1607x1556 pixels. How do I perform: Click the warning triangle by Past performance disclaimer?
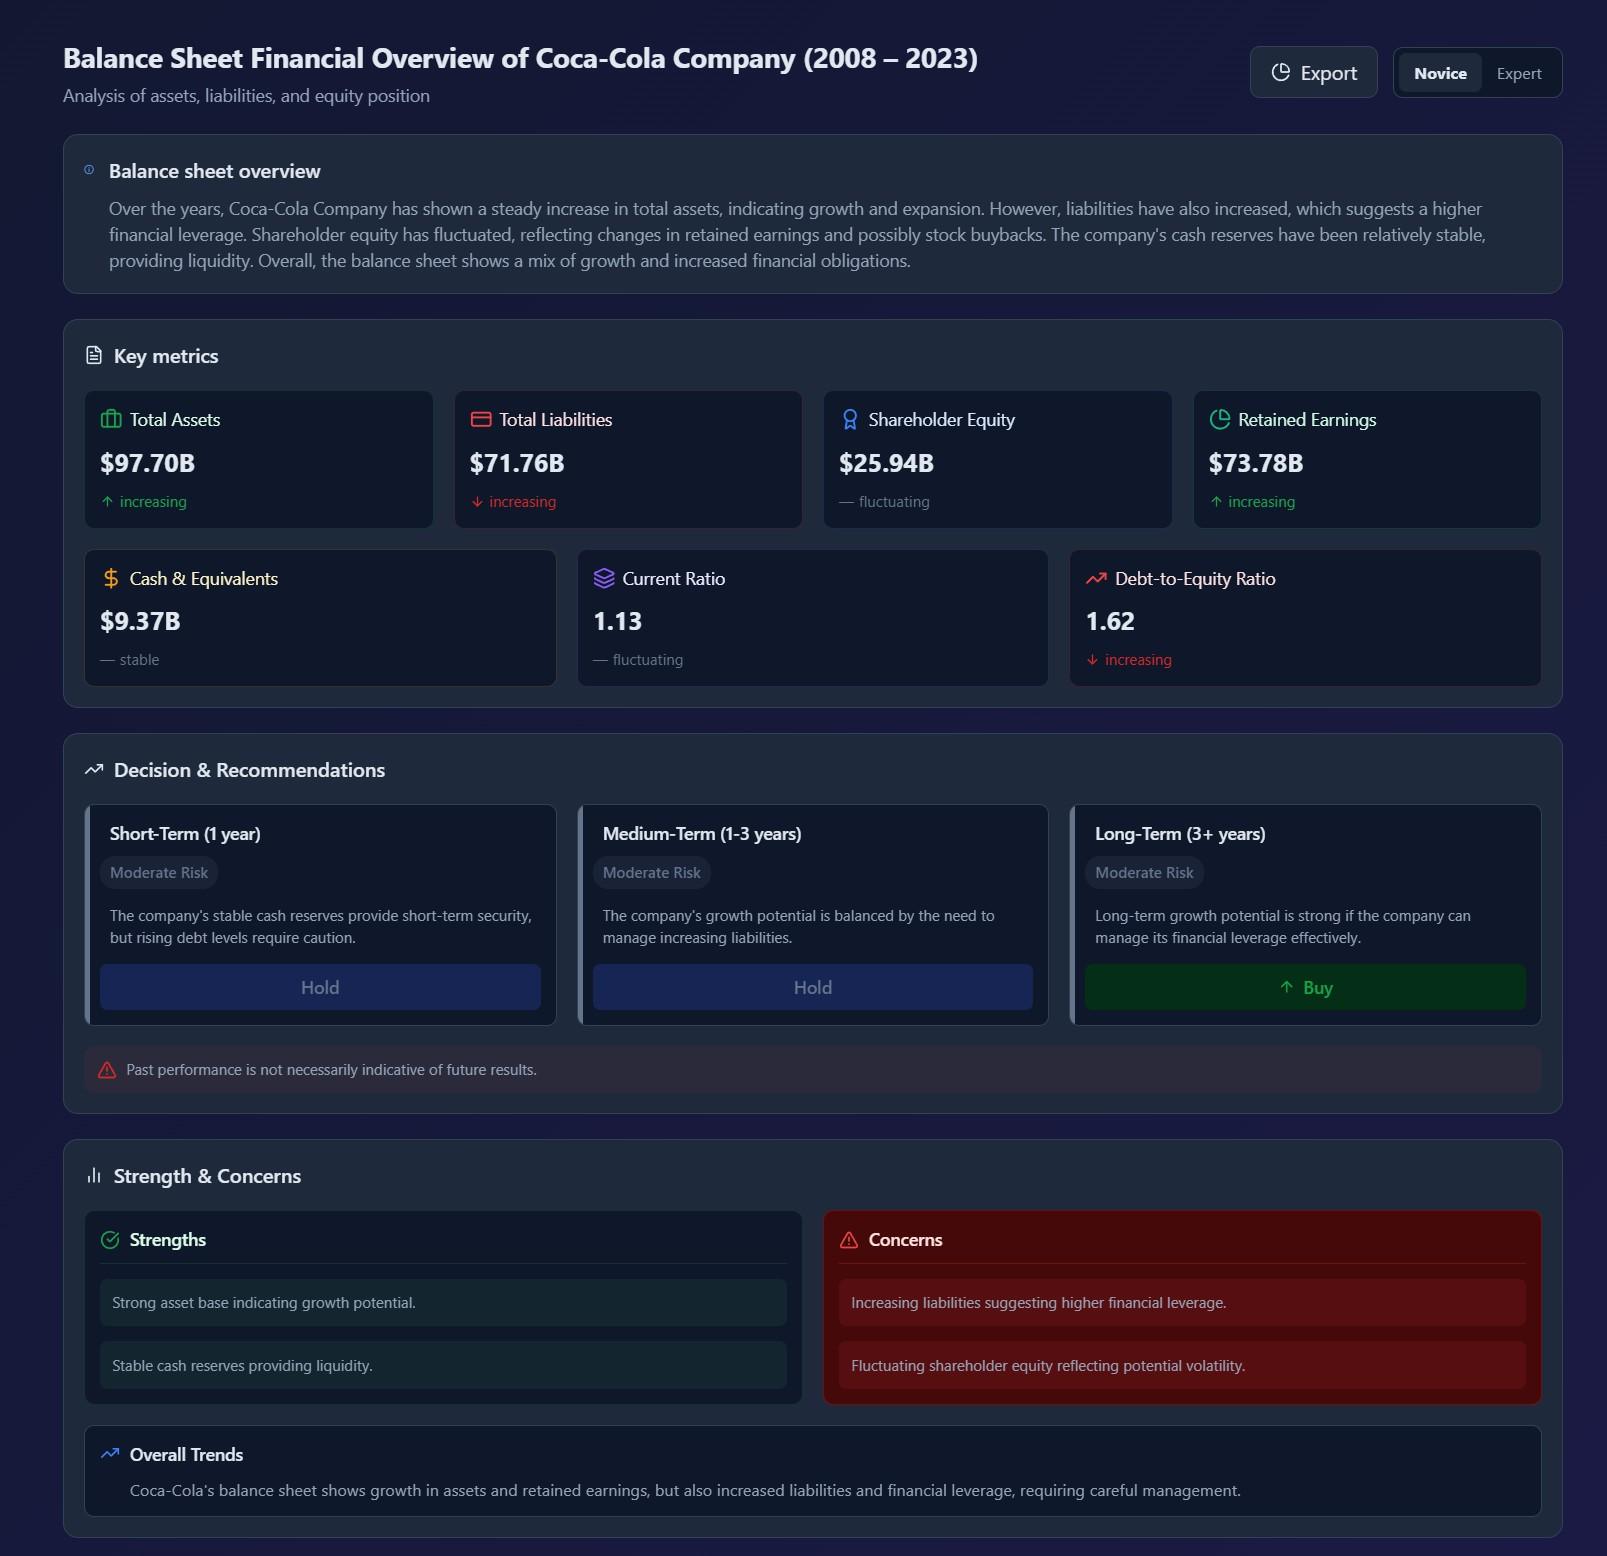click(107, 1070)
